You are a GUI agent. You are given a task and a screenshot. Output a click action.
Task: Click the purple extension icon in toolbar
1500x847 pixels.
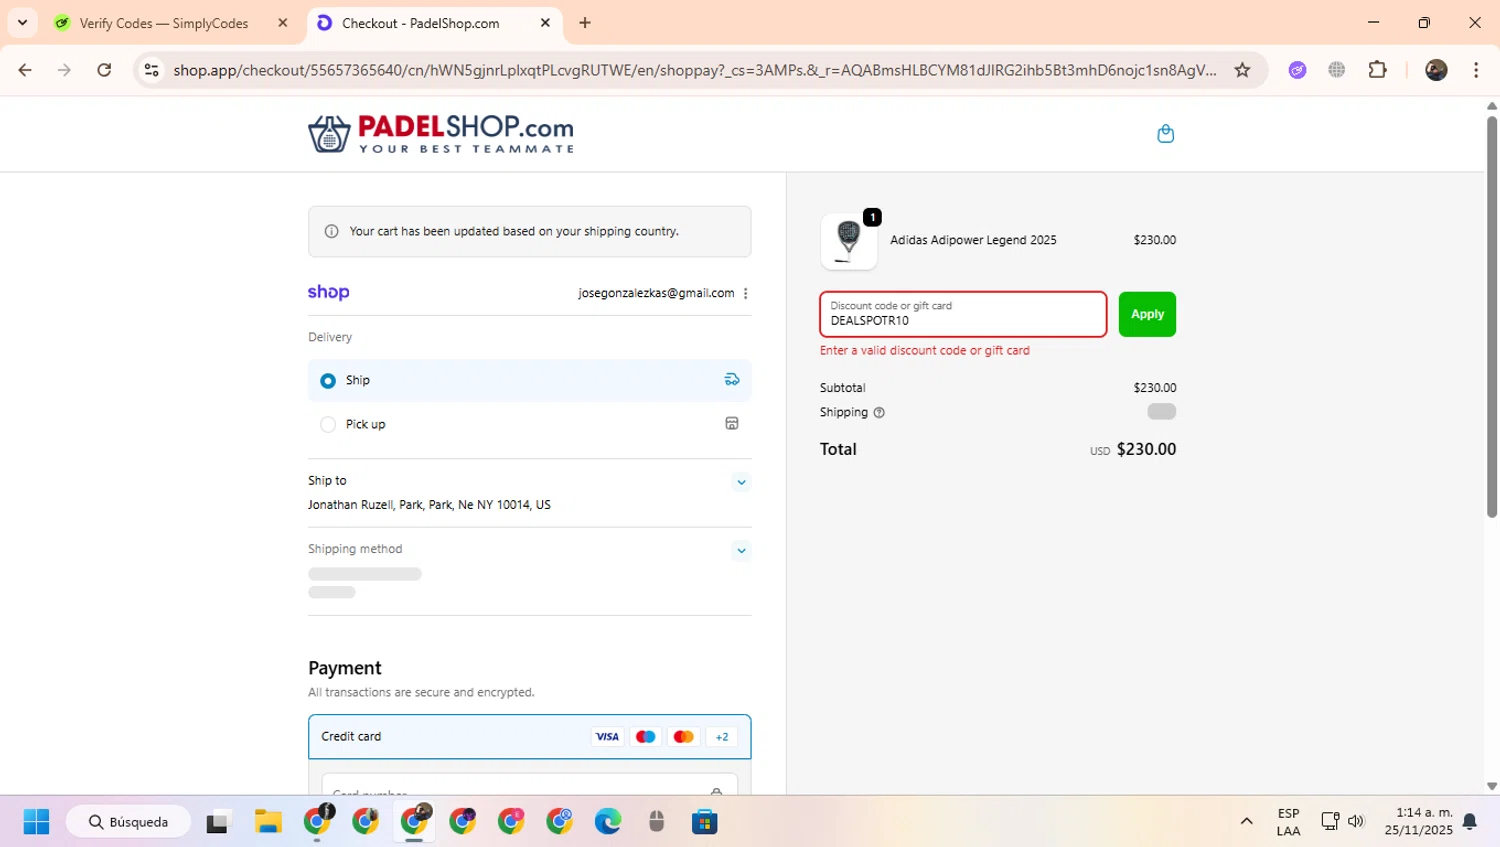point(1297,70)
